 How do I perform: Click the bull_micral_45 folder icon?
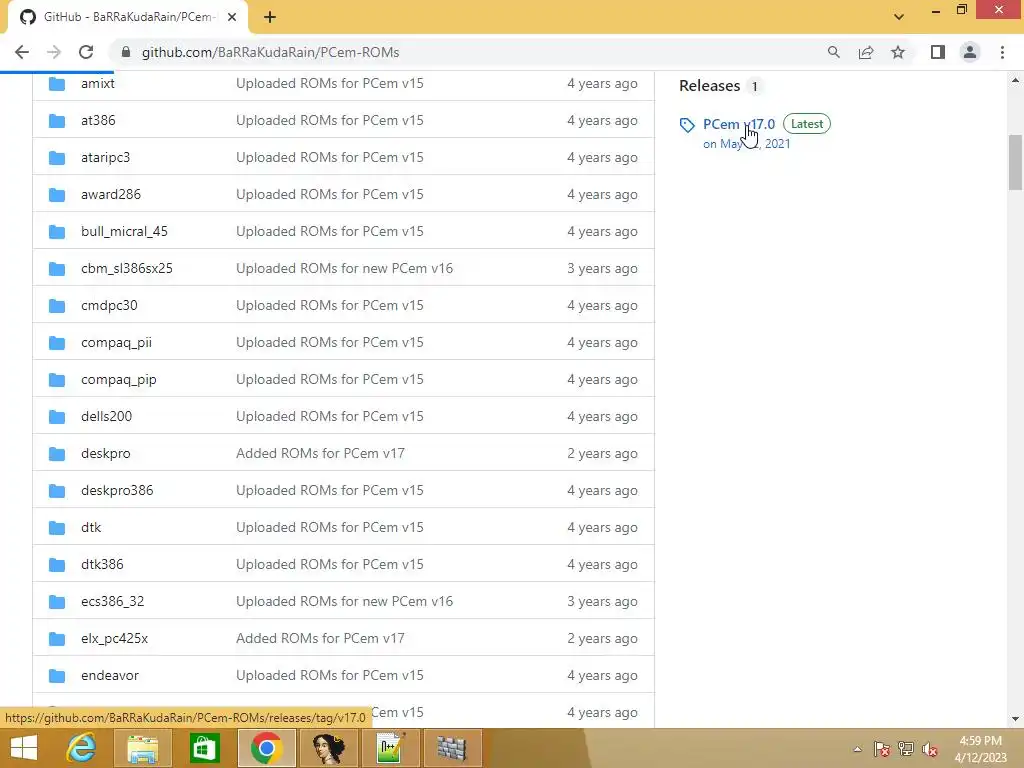click(57, 232)
